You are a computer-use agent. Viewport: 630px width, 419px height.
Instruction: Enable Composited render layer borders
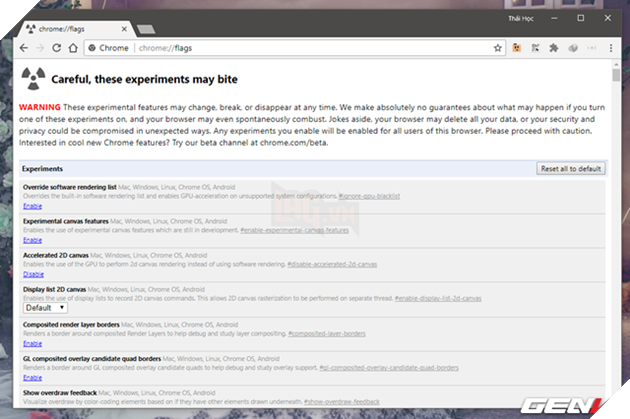point(33,343)
